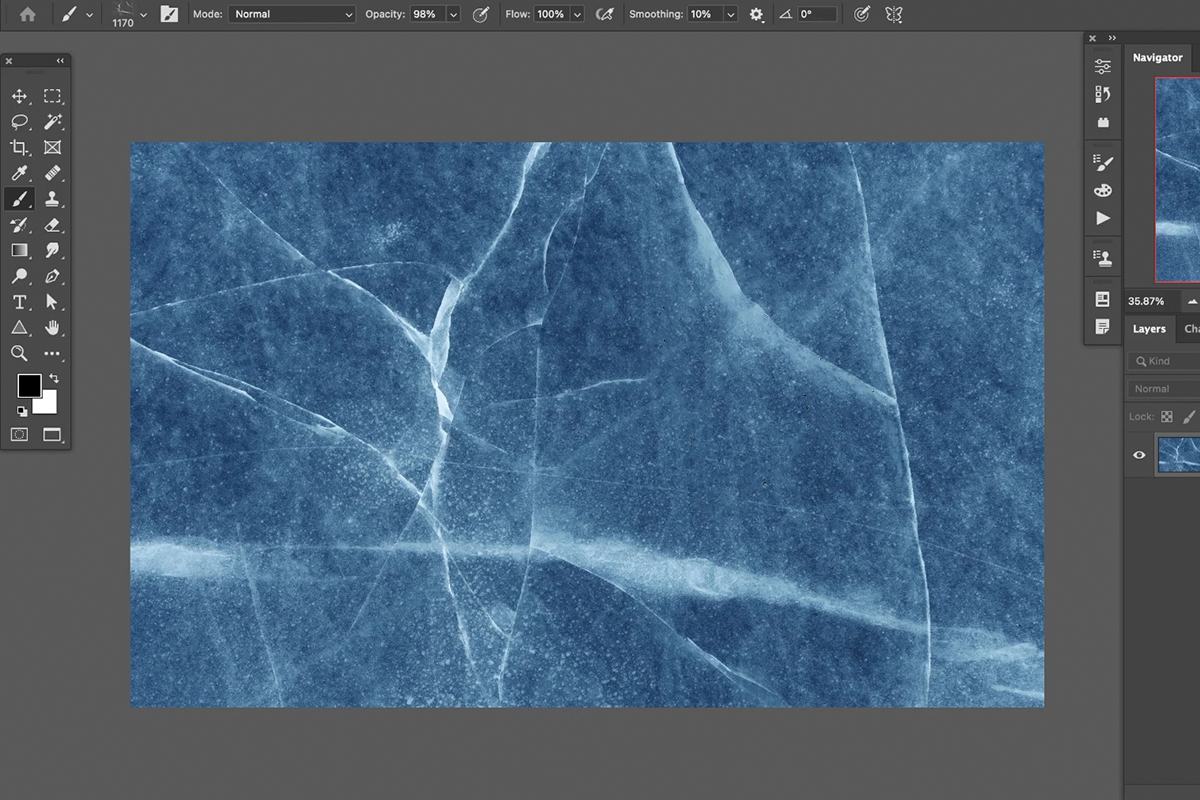Select the Lasso tool
The image size is (1200, 800).
[19, 122]
